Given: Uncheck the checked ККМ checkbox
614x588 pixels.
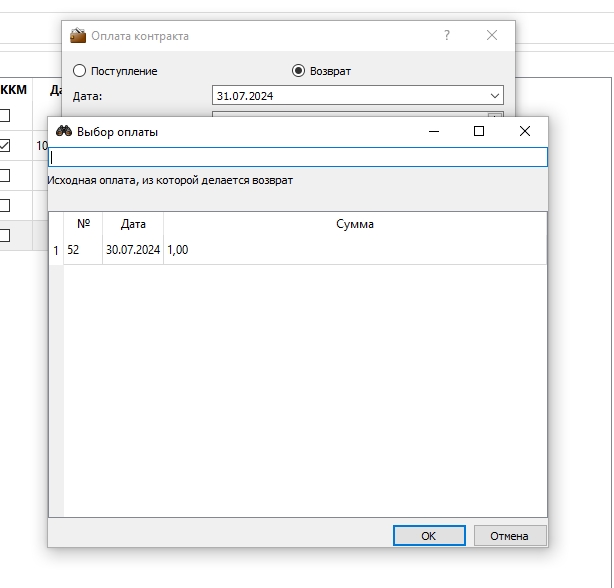Looking at the screenshot, I should (4, 145).
